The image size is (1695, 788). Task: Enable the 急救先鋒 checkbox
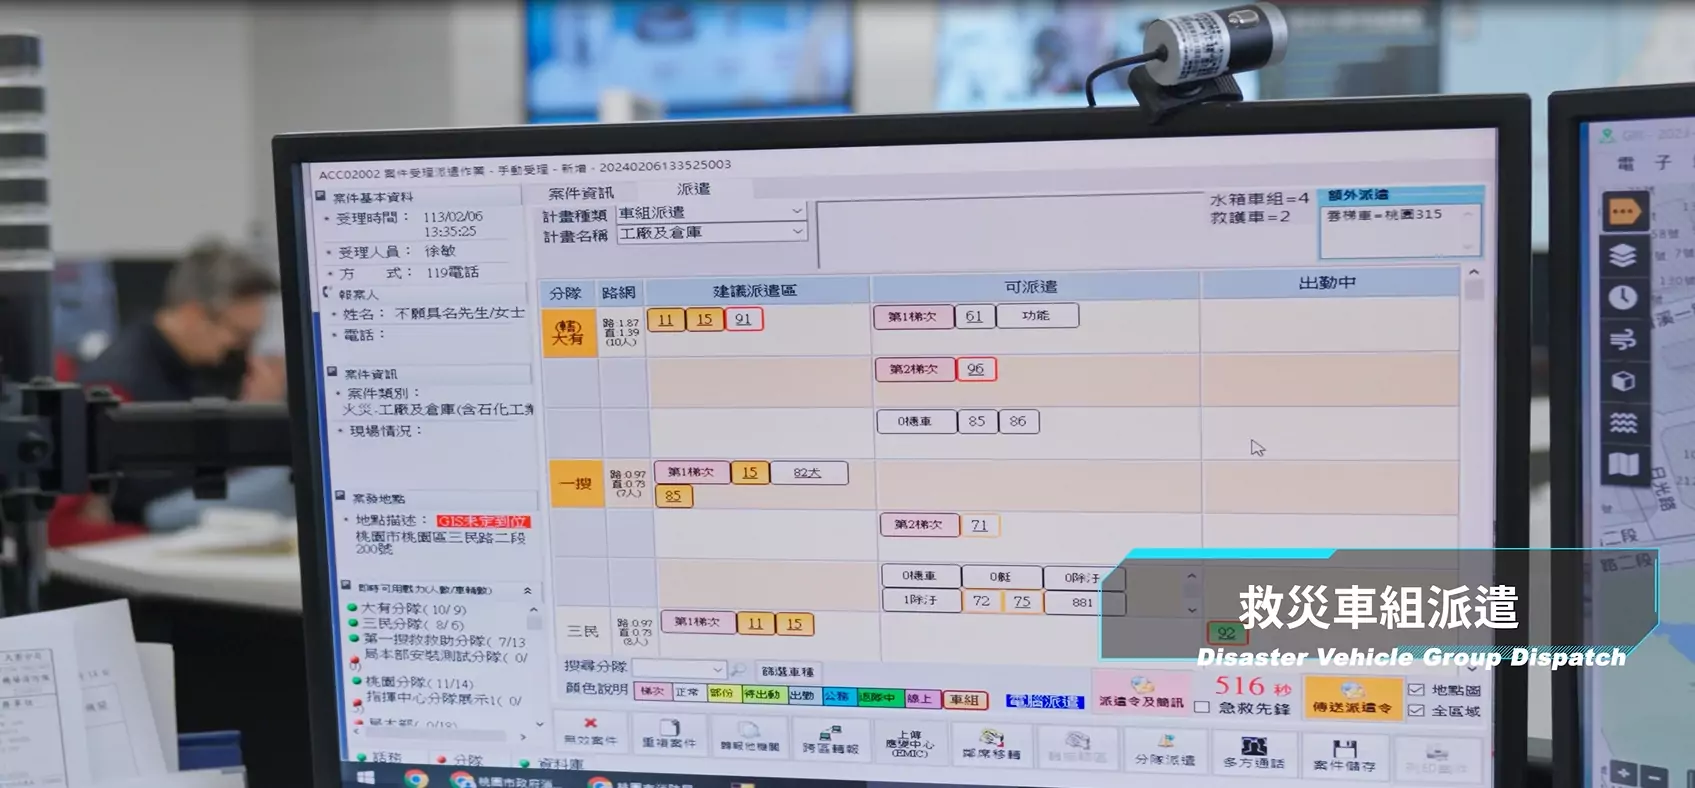point(1201,707)
